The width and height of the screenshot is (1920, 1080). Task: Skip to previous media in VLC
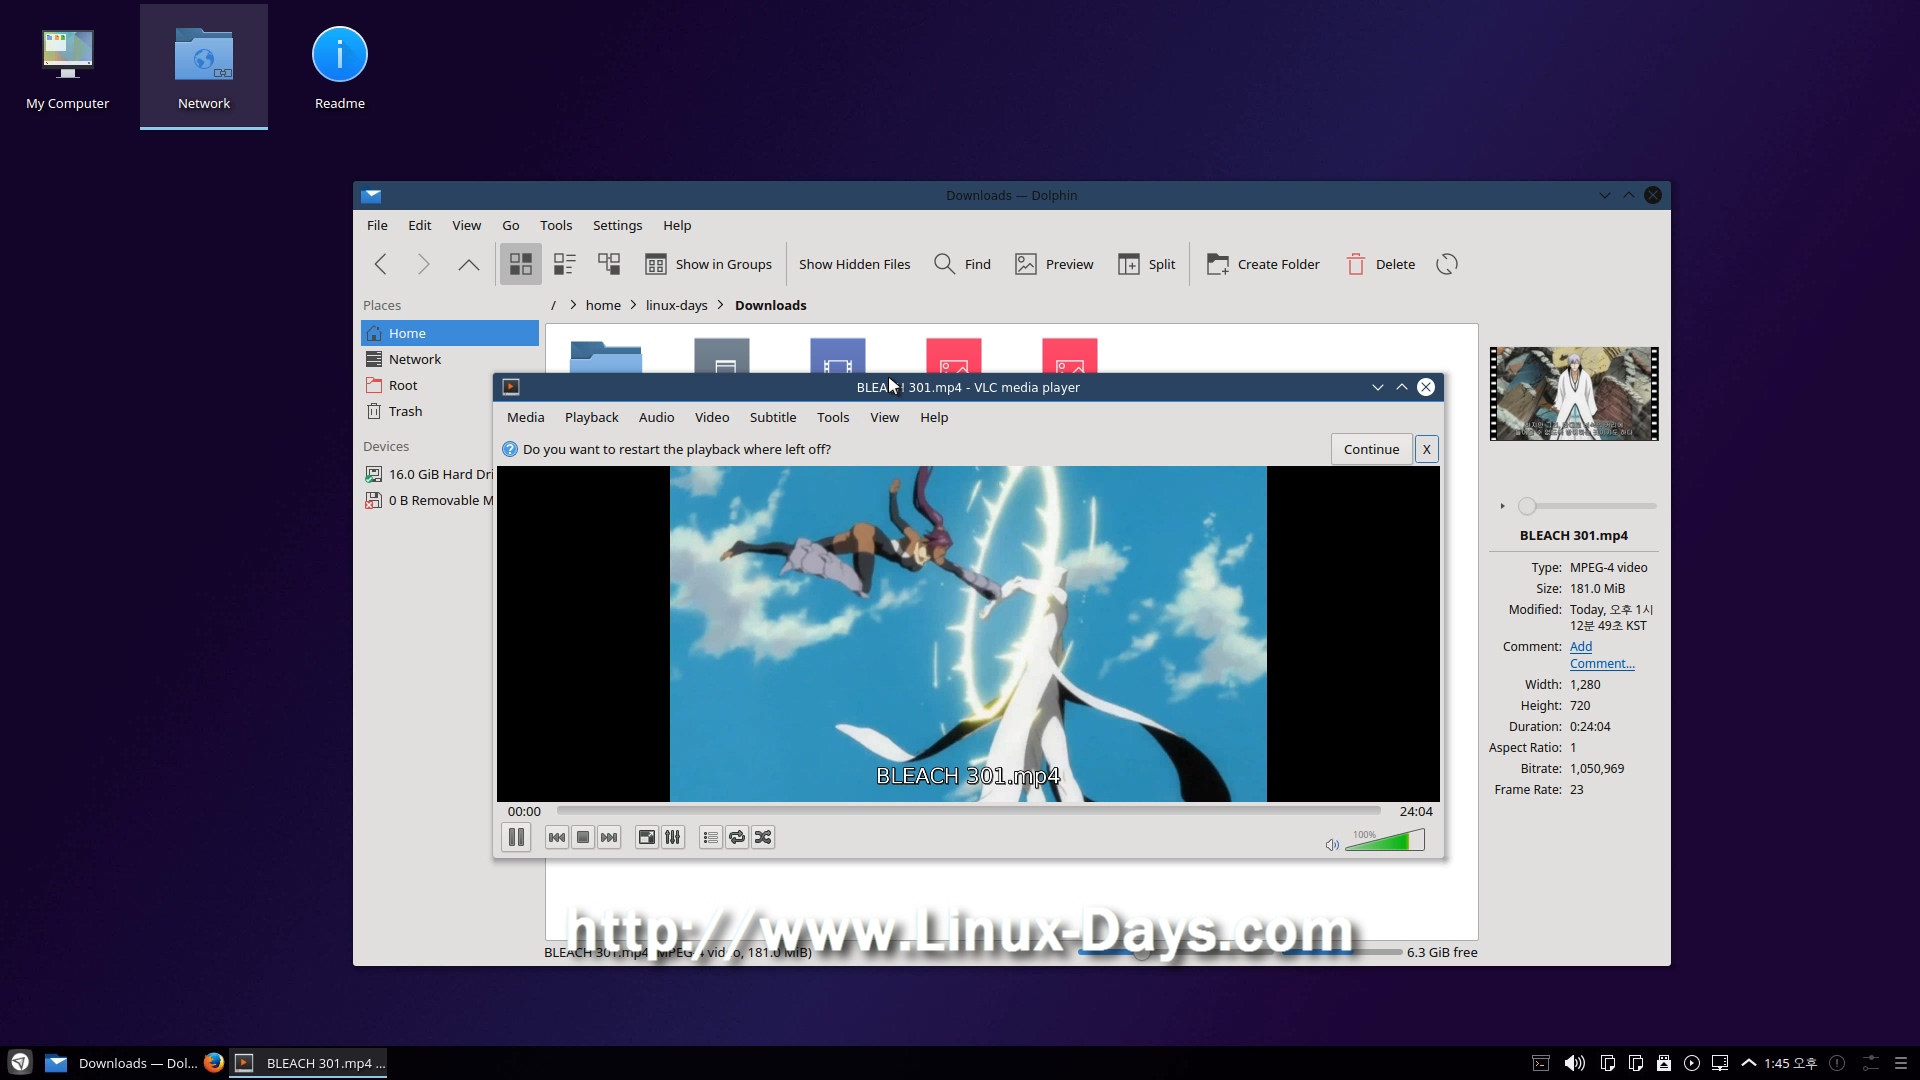point(557,838)
